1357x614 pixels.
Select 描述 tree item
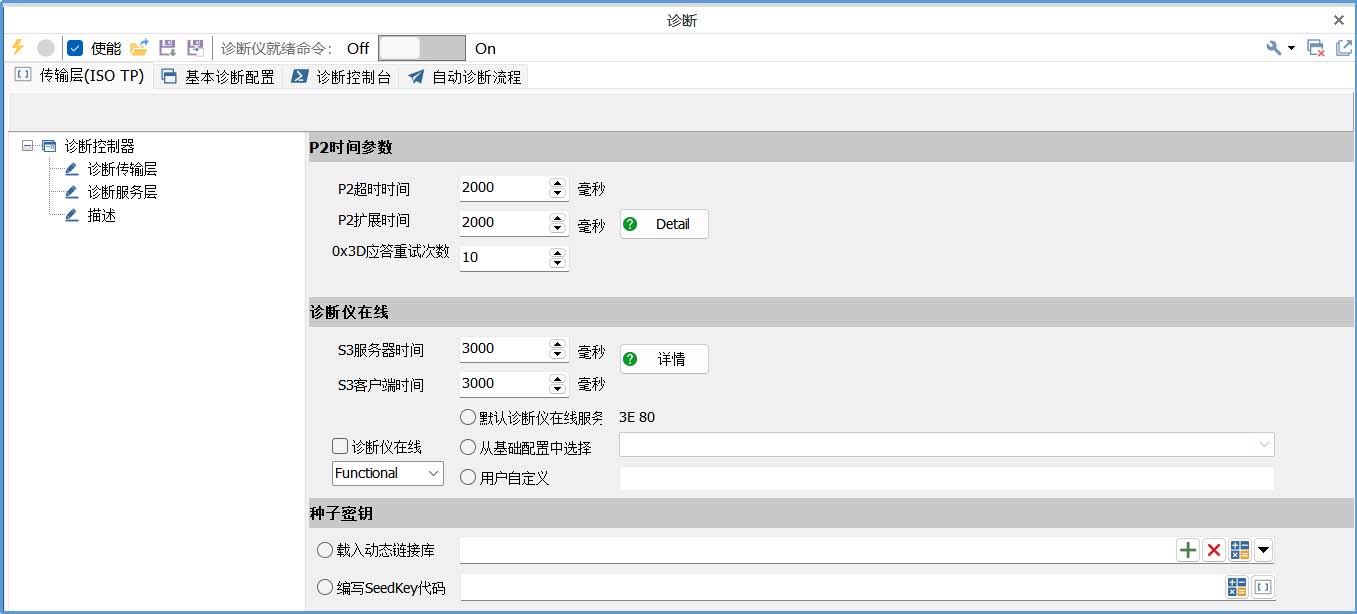click(x=101, y=215)
